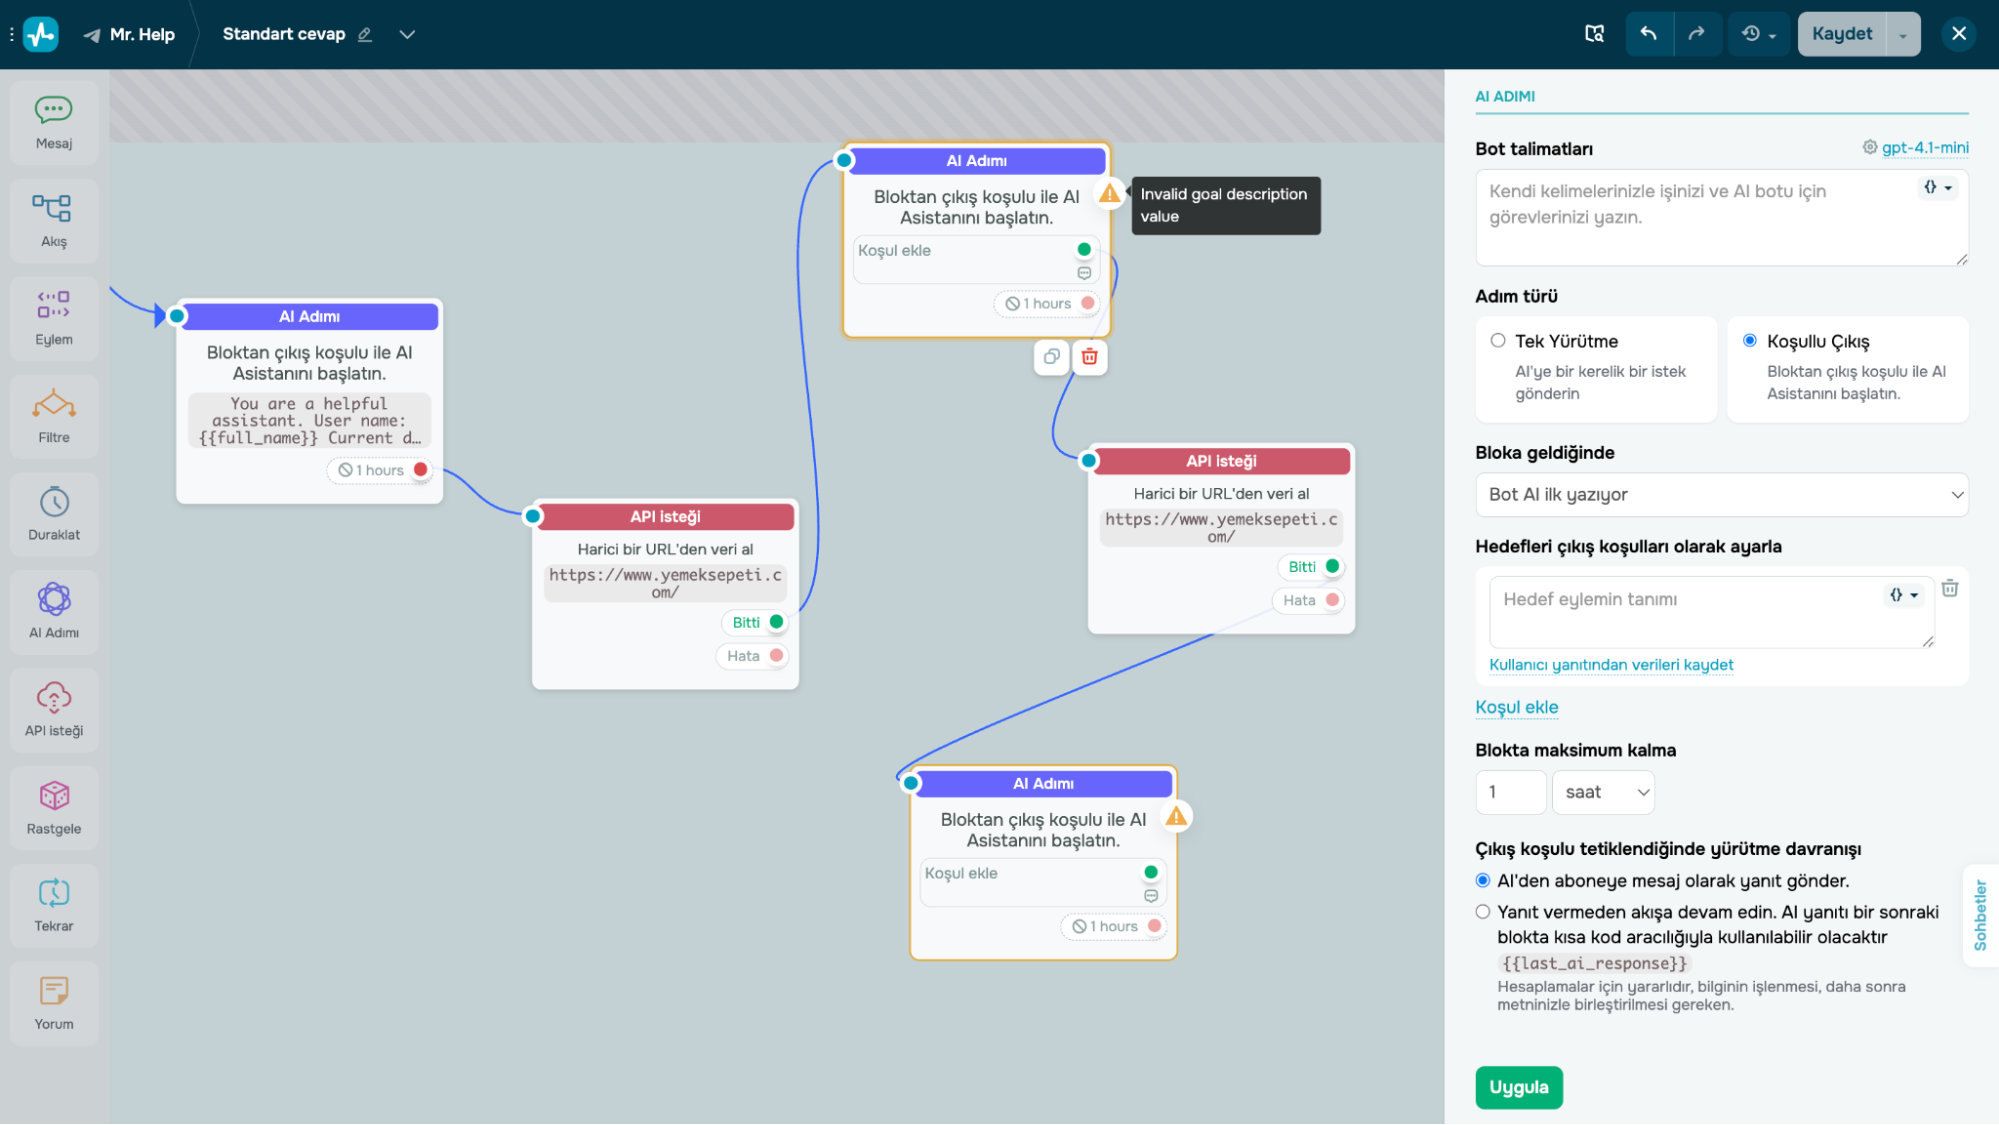Click the red trash icon below AI block
The image size is (1999, 1125).
tap(1090, 357)
